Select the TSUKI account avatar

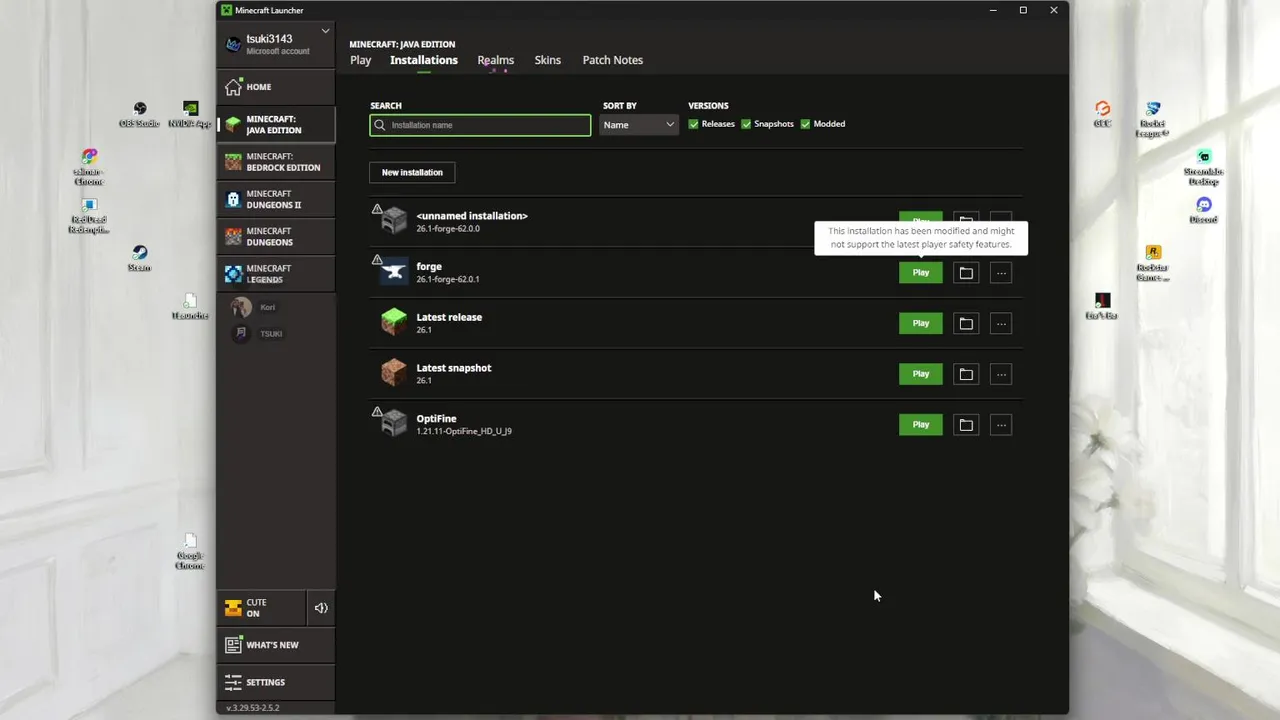click(x=241, y=334)
